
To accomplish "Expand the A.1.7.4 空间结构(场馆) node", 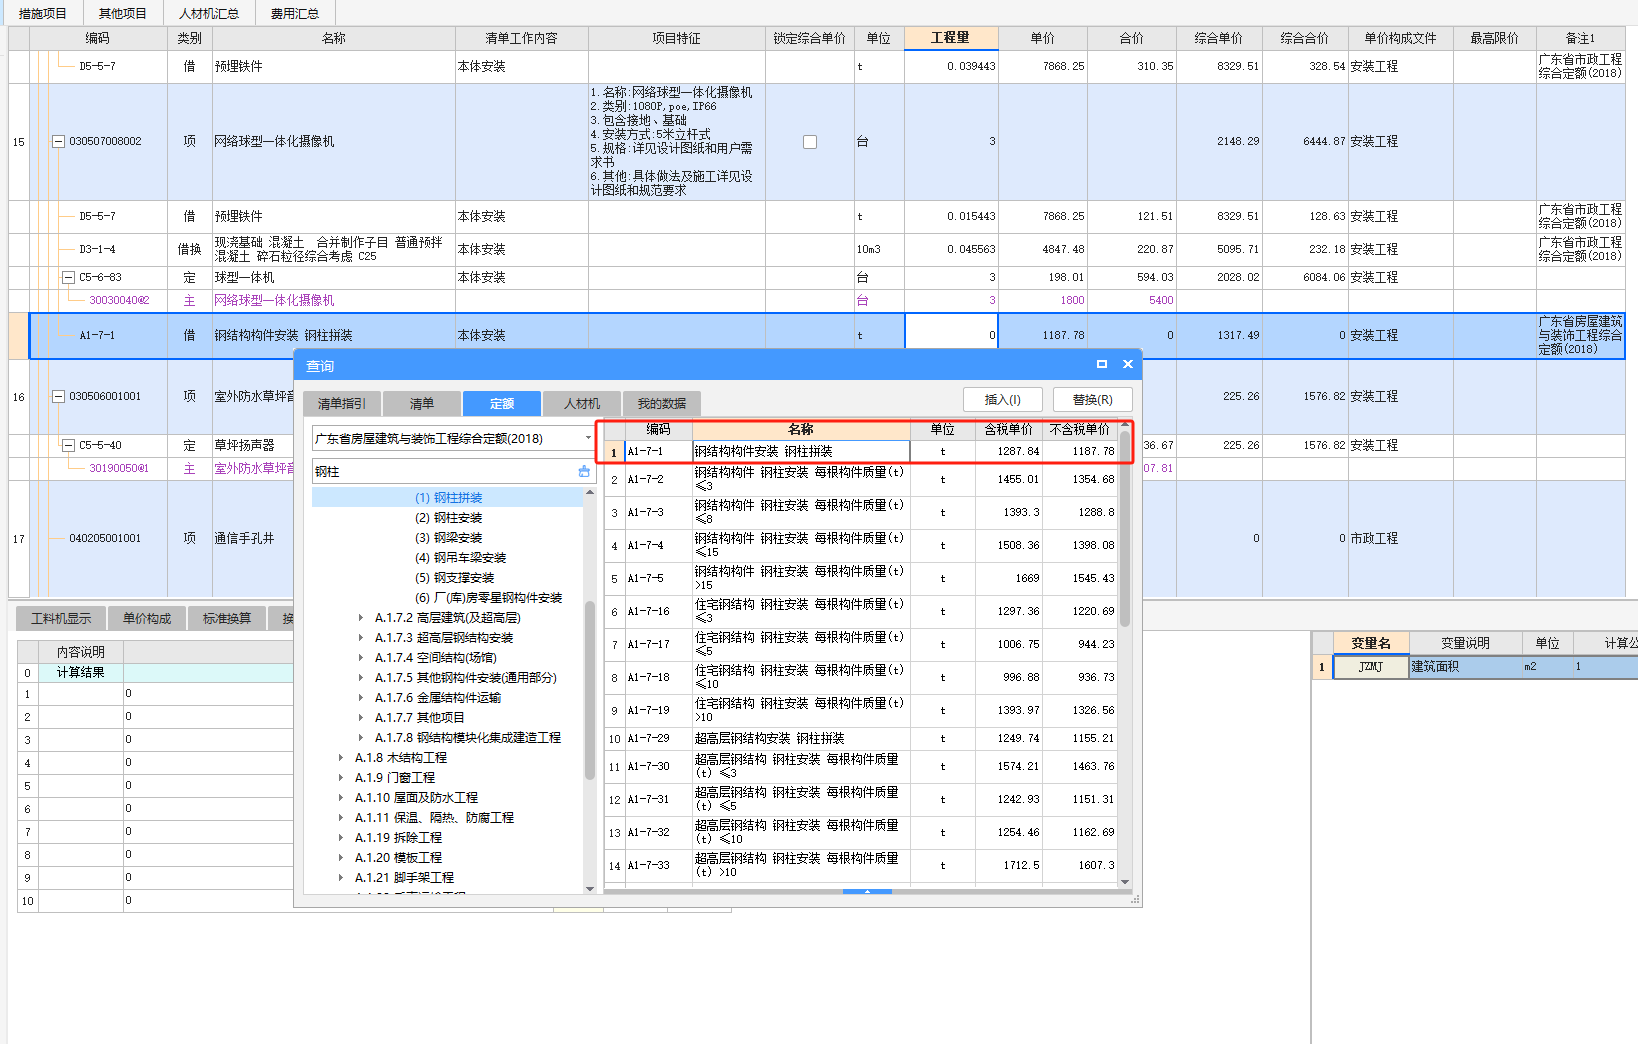I will click(361, 658).
